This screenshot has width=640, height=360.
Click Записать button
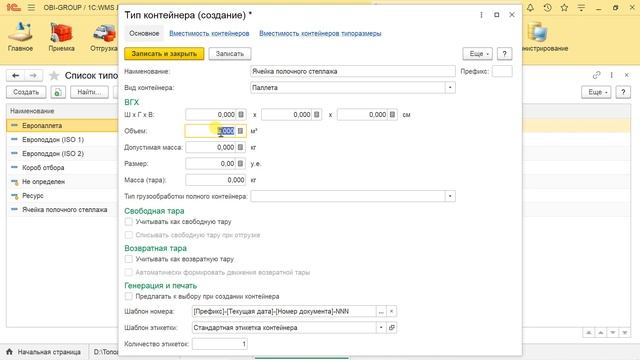[229, 53]
